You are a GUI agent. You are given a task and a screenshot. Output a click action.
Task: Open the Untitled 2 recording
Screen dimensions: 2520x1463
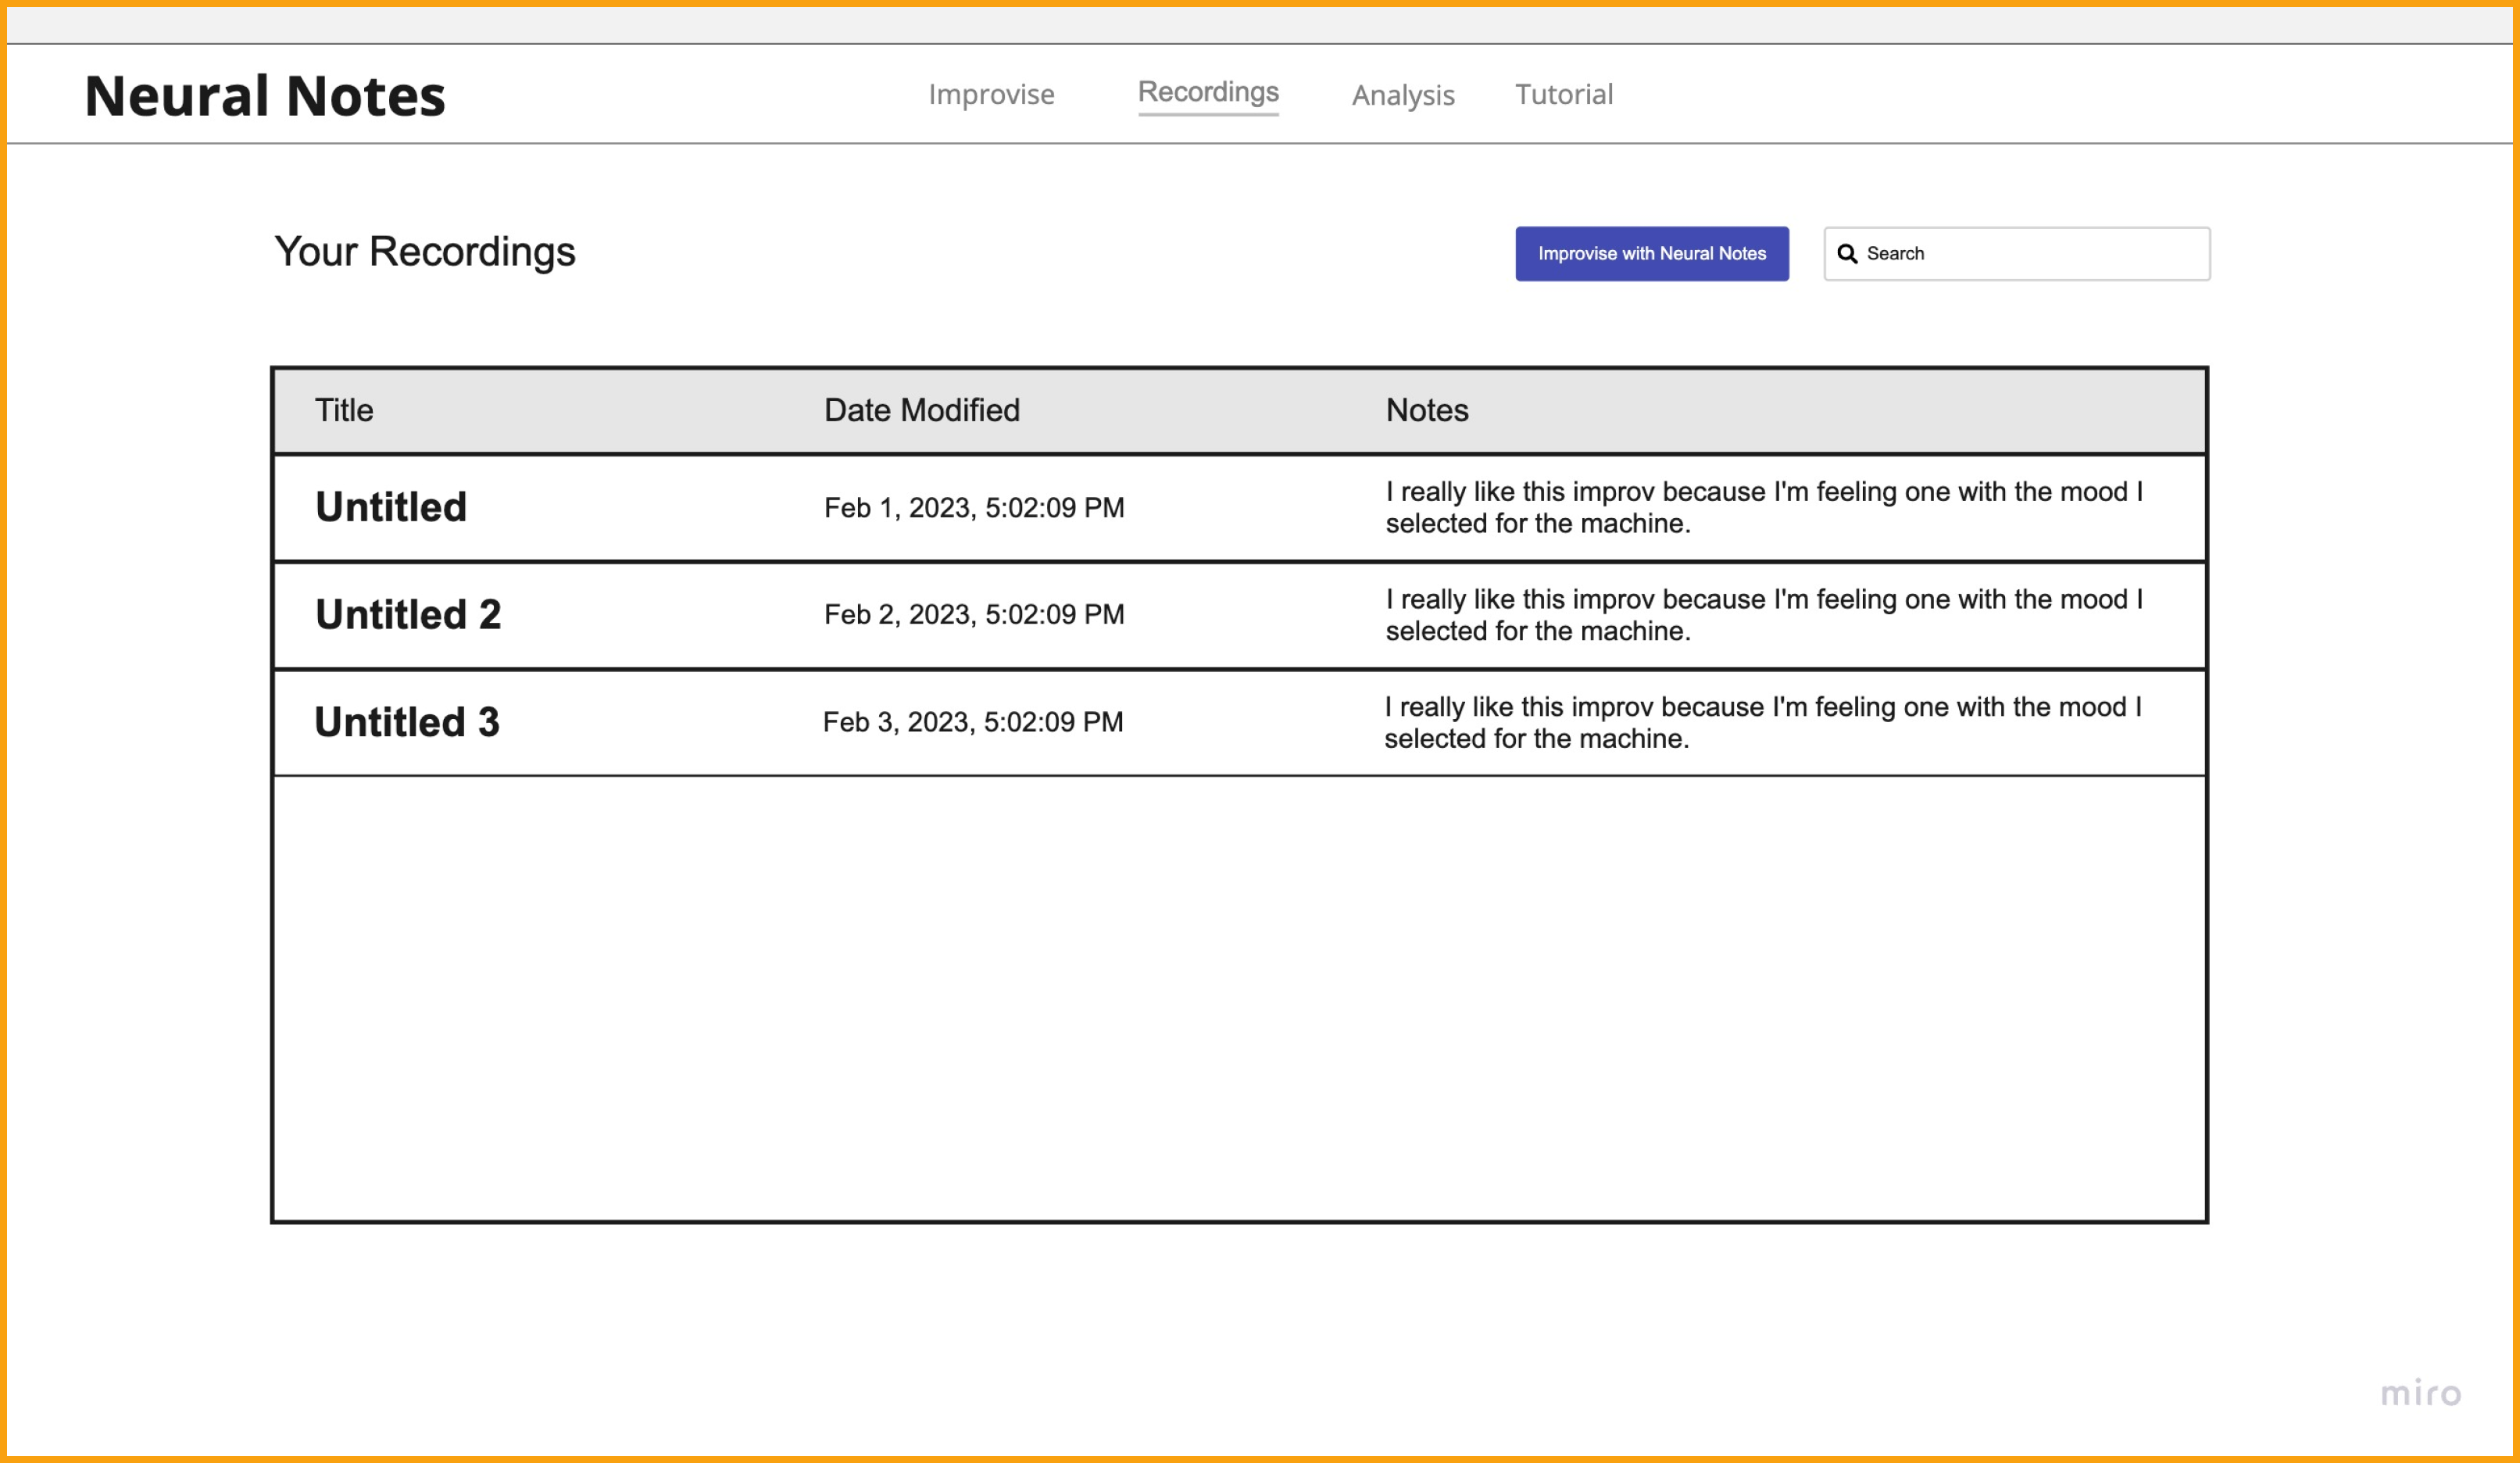pyautogui.click(x=408, y=614)
